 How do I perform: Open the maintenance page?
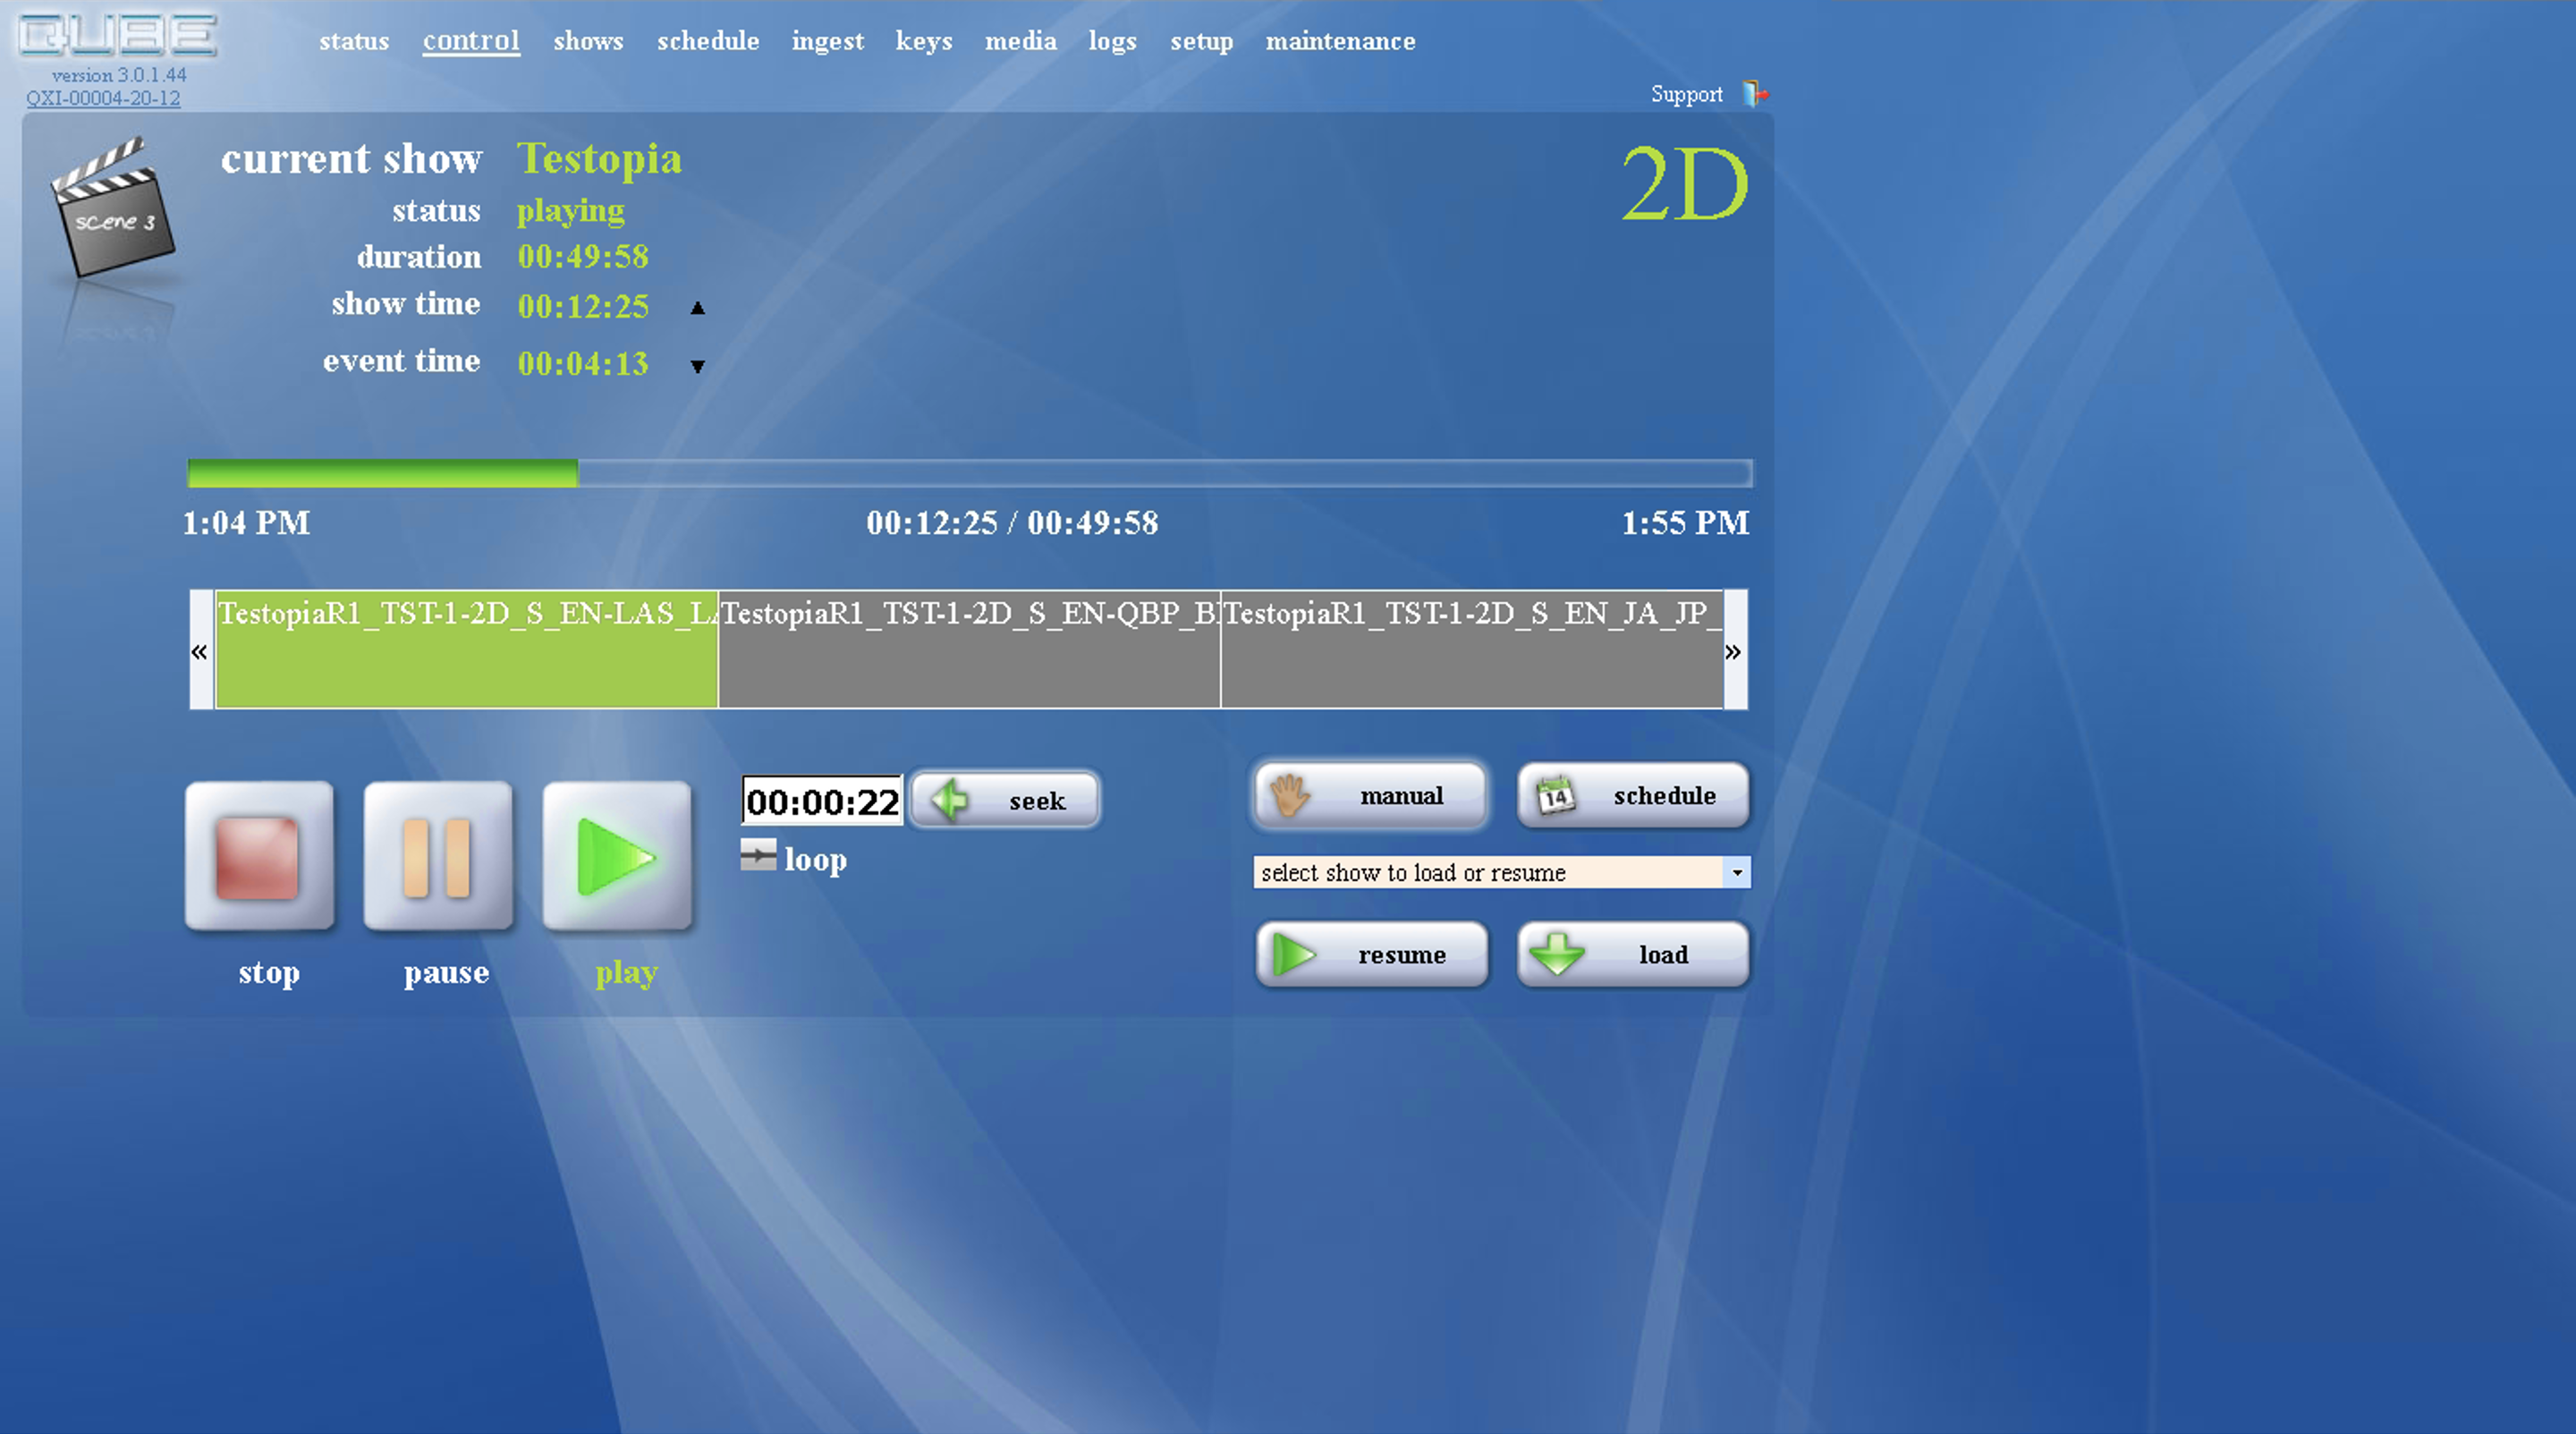click(x=1340, y=41)
